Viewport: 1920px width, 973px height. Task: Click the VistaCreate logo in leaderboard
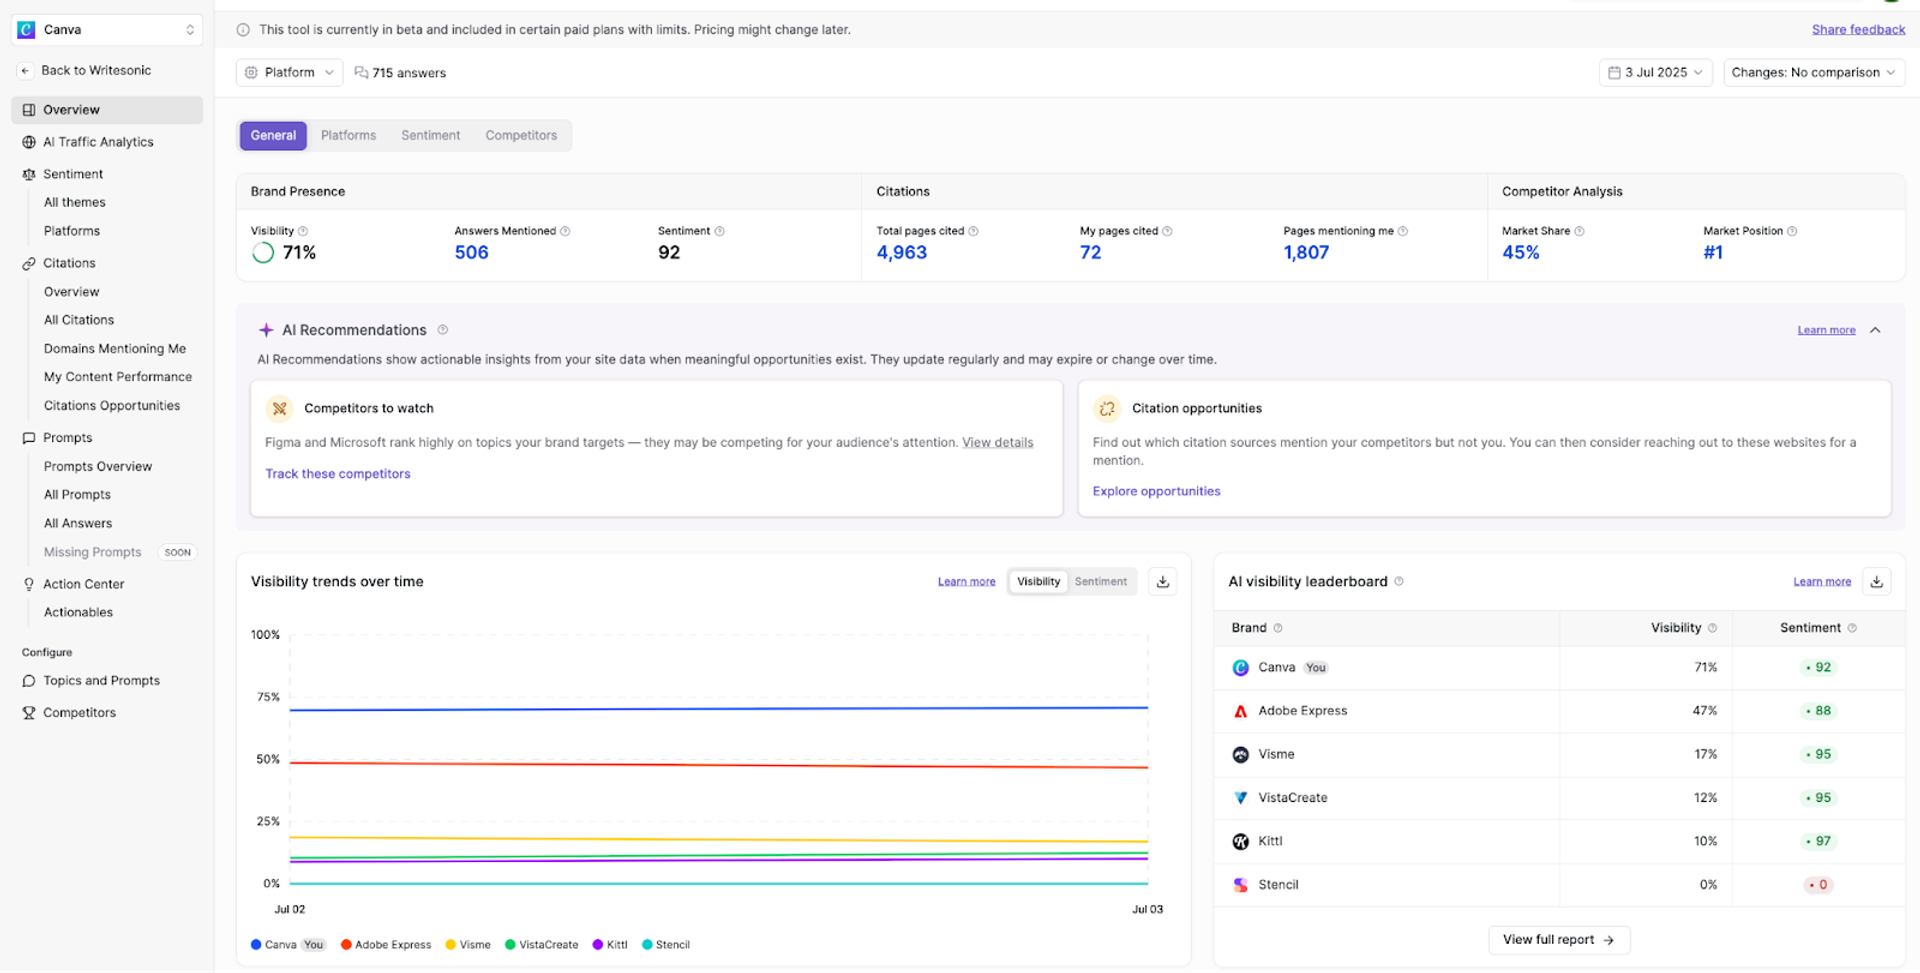click(1241, 798)
